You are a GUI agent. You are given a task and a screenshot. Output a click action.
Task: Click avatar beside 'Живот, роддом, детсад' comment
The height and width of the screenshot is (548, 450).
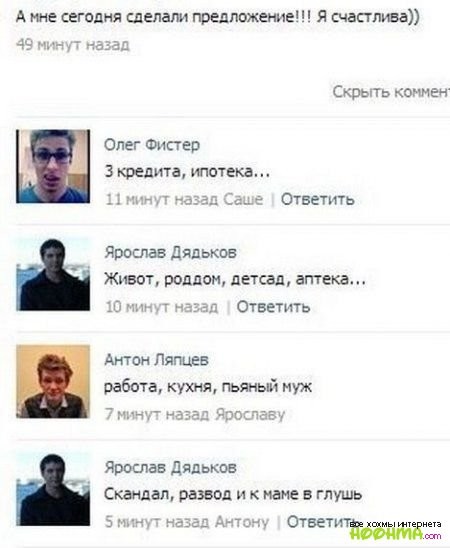53,274
